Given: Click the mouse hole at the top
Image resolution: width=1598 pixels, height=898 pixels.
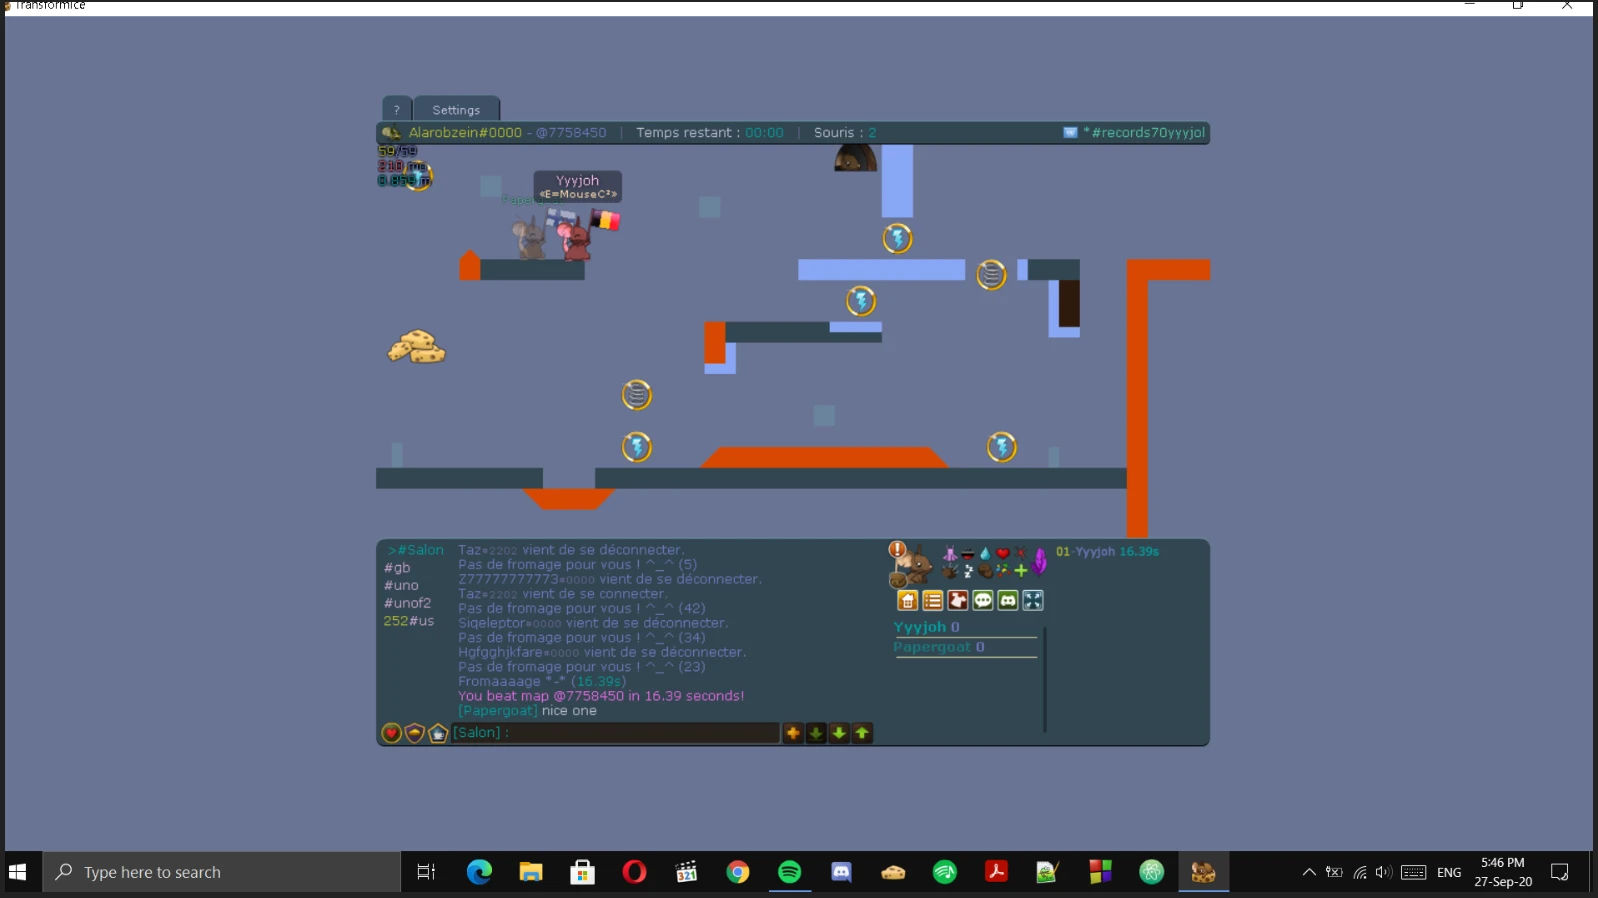Looking at the screenshot, I should click(x=855, y=158).
